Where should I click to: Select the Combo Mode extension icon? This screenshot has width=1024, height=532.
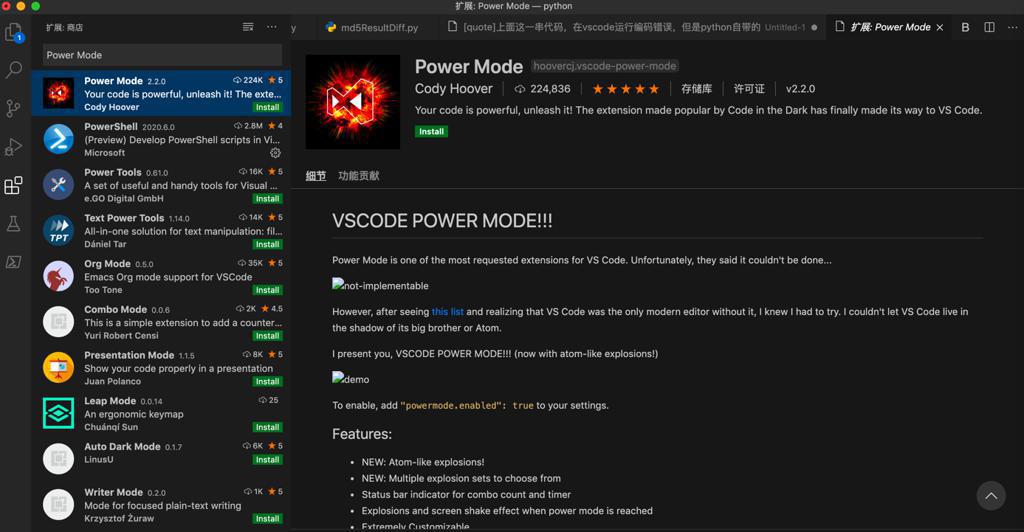pyautogui.click(x=58, y=321)
